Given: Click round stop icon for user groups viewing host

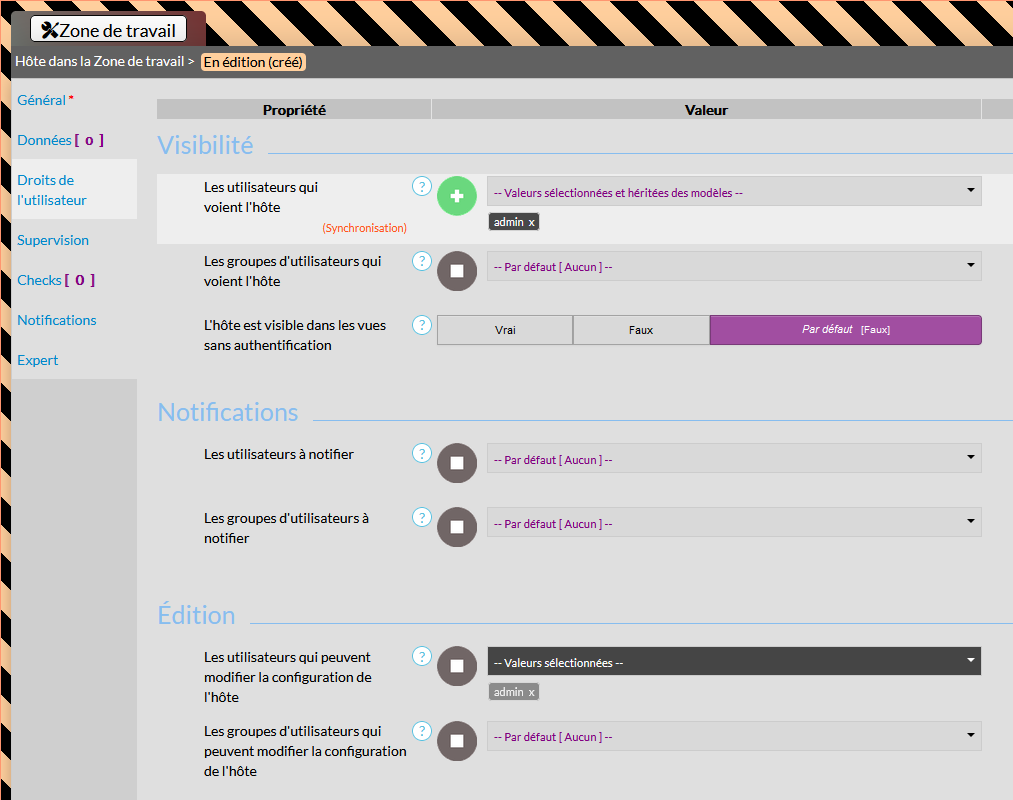Looking at the screenshot, I should click(x=457, y=270).
